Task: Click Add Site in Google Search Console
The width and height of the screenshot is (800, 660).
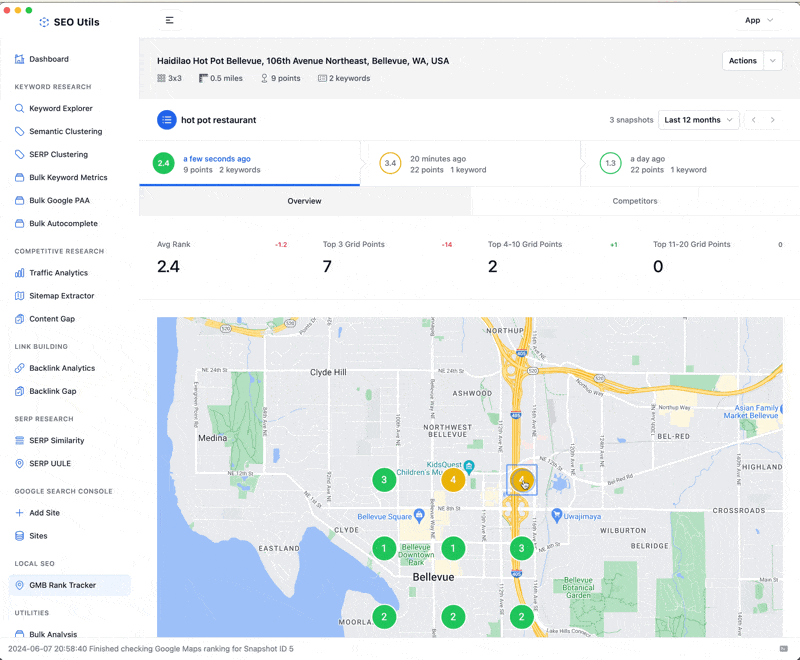Action: click(x=43, y=513)
